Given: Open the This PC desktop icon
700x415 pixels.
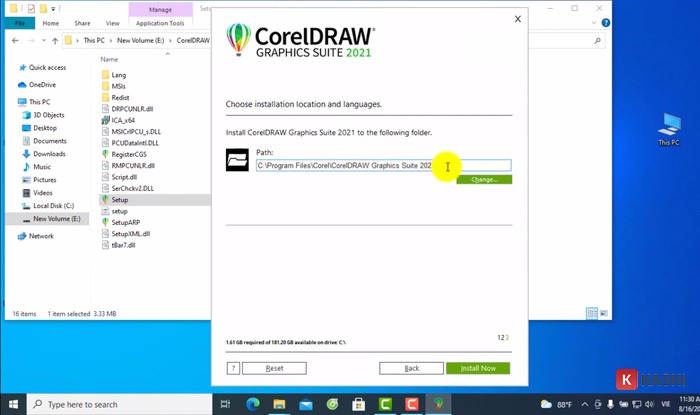Looking at the screenshot, I should tap(669, 128).
